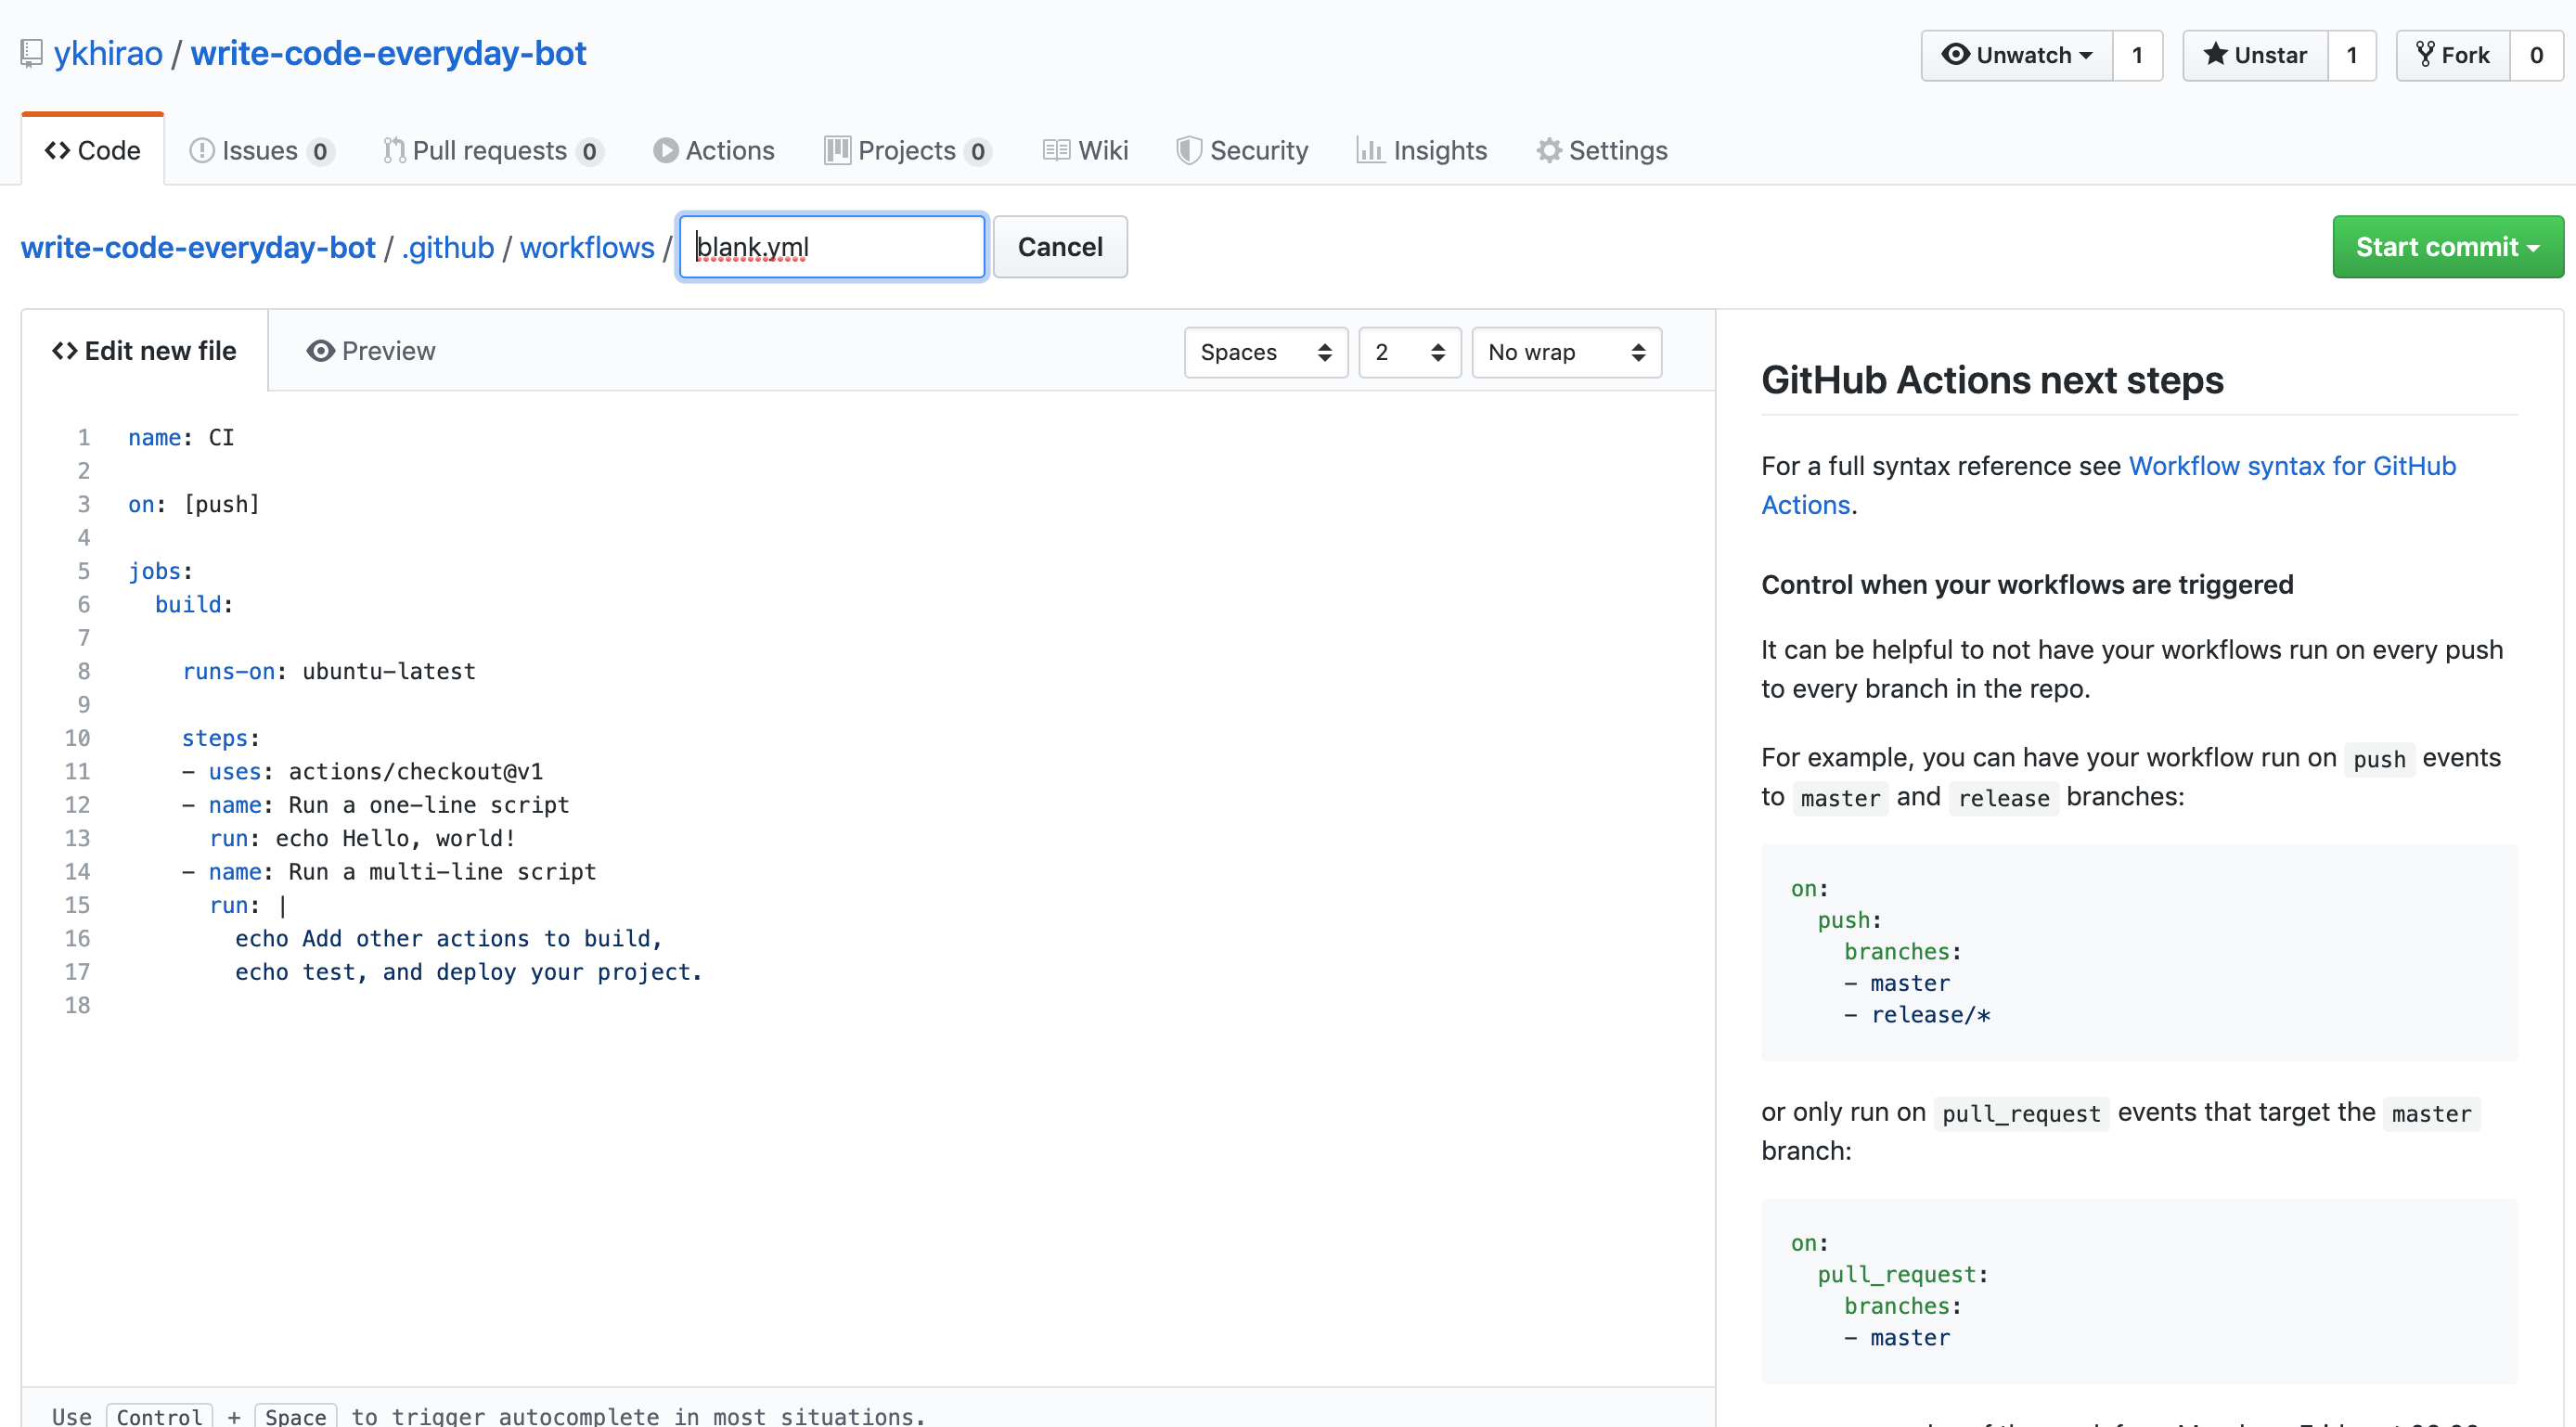Click the eye icon on the Preview tab
Viewport: 2576px width, 1427px height.
[x=320, y=351]
